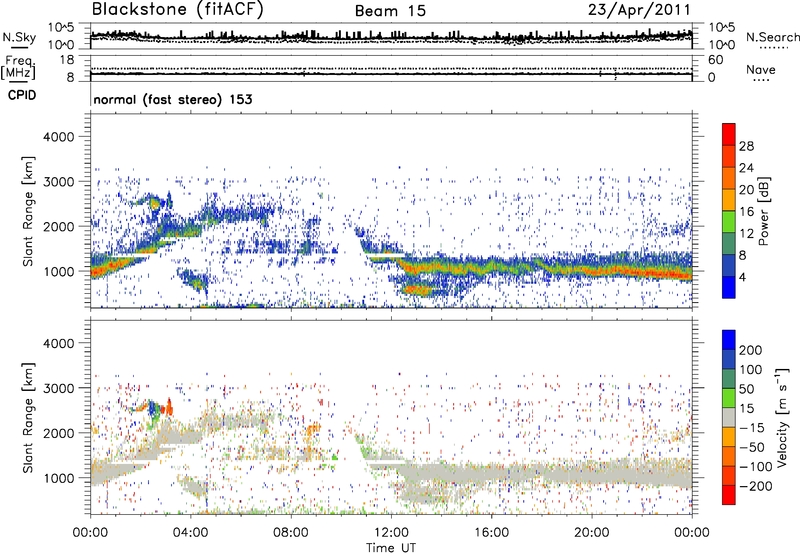
Task: Click the "Velocity [m s-1]" color bar title
Action: click(783, 417)
